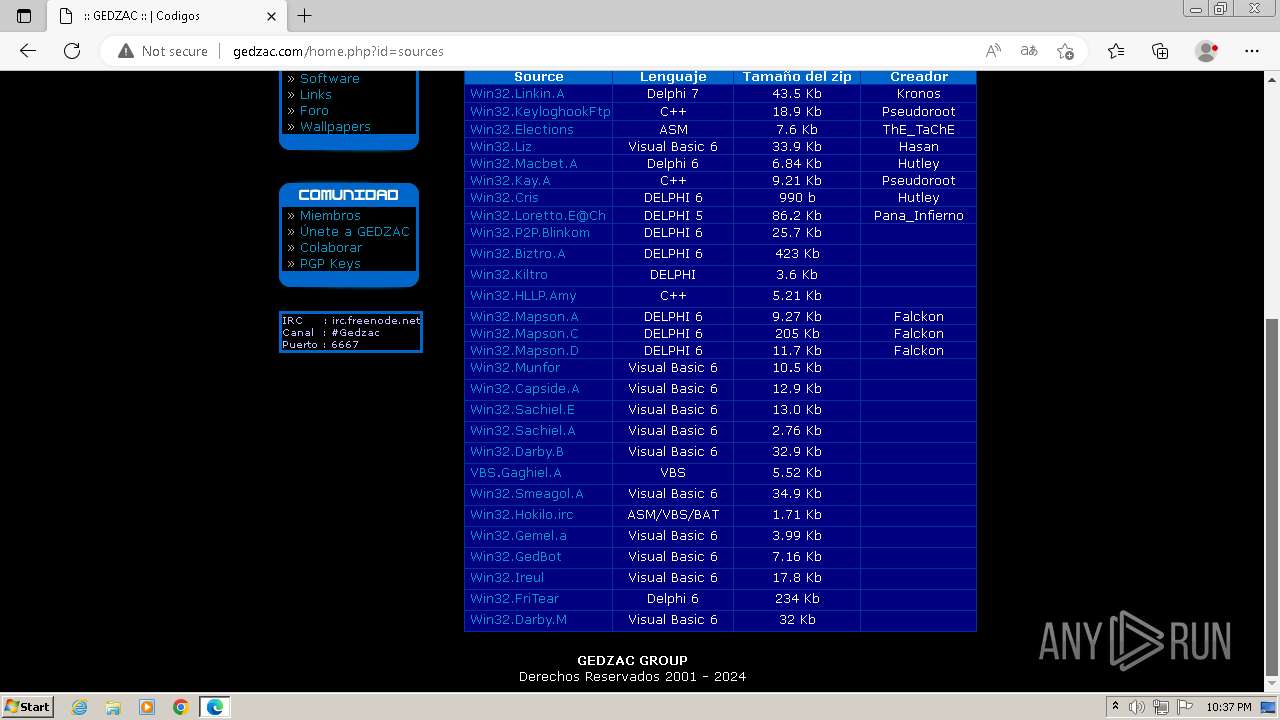The width and height of the screenshot is (1280, 720).
Task: Open the Win32.Mapson.C source link
Action: (524, 333)
